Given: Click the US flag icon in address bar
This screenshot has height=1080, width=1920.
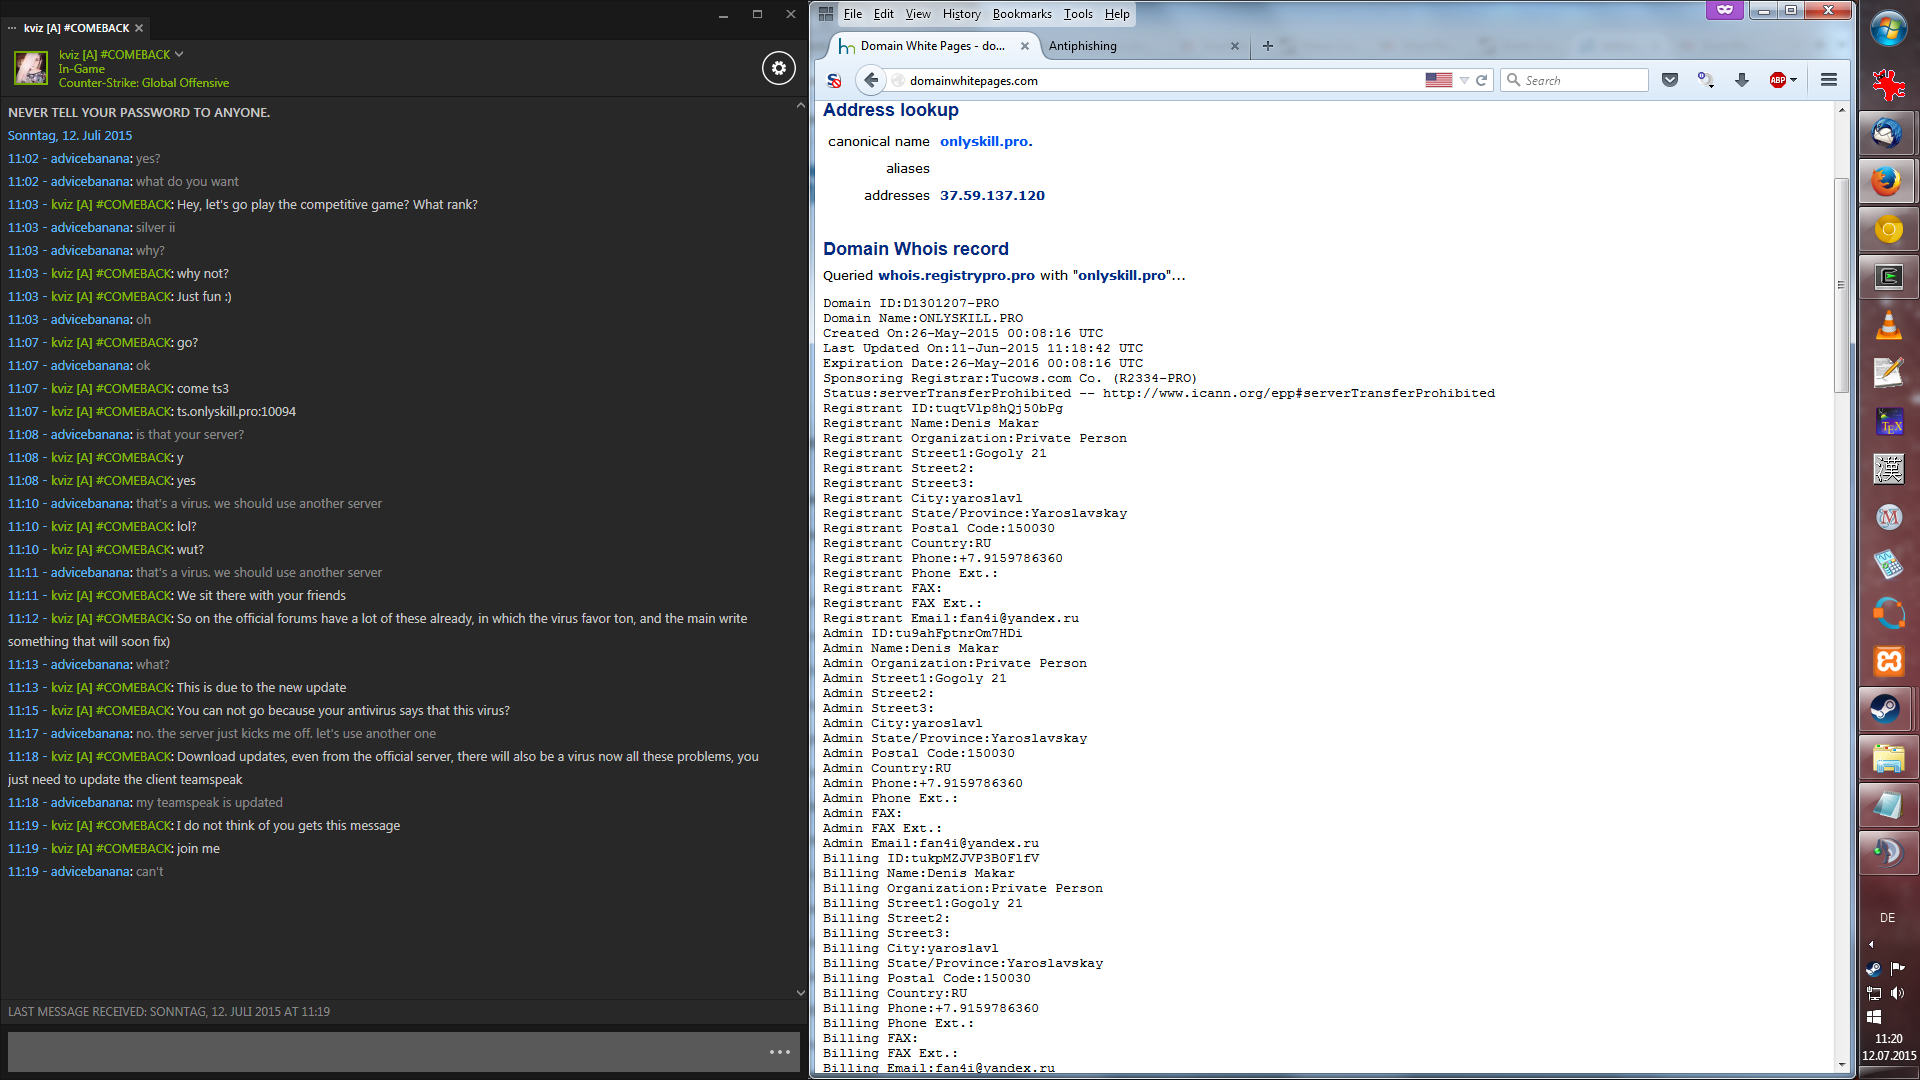Looking at the screenshot, I should (1438, 80).
